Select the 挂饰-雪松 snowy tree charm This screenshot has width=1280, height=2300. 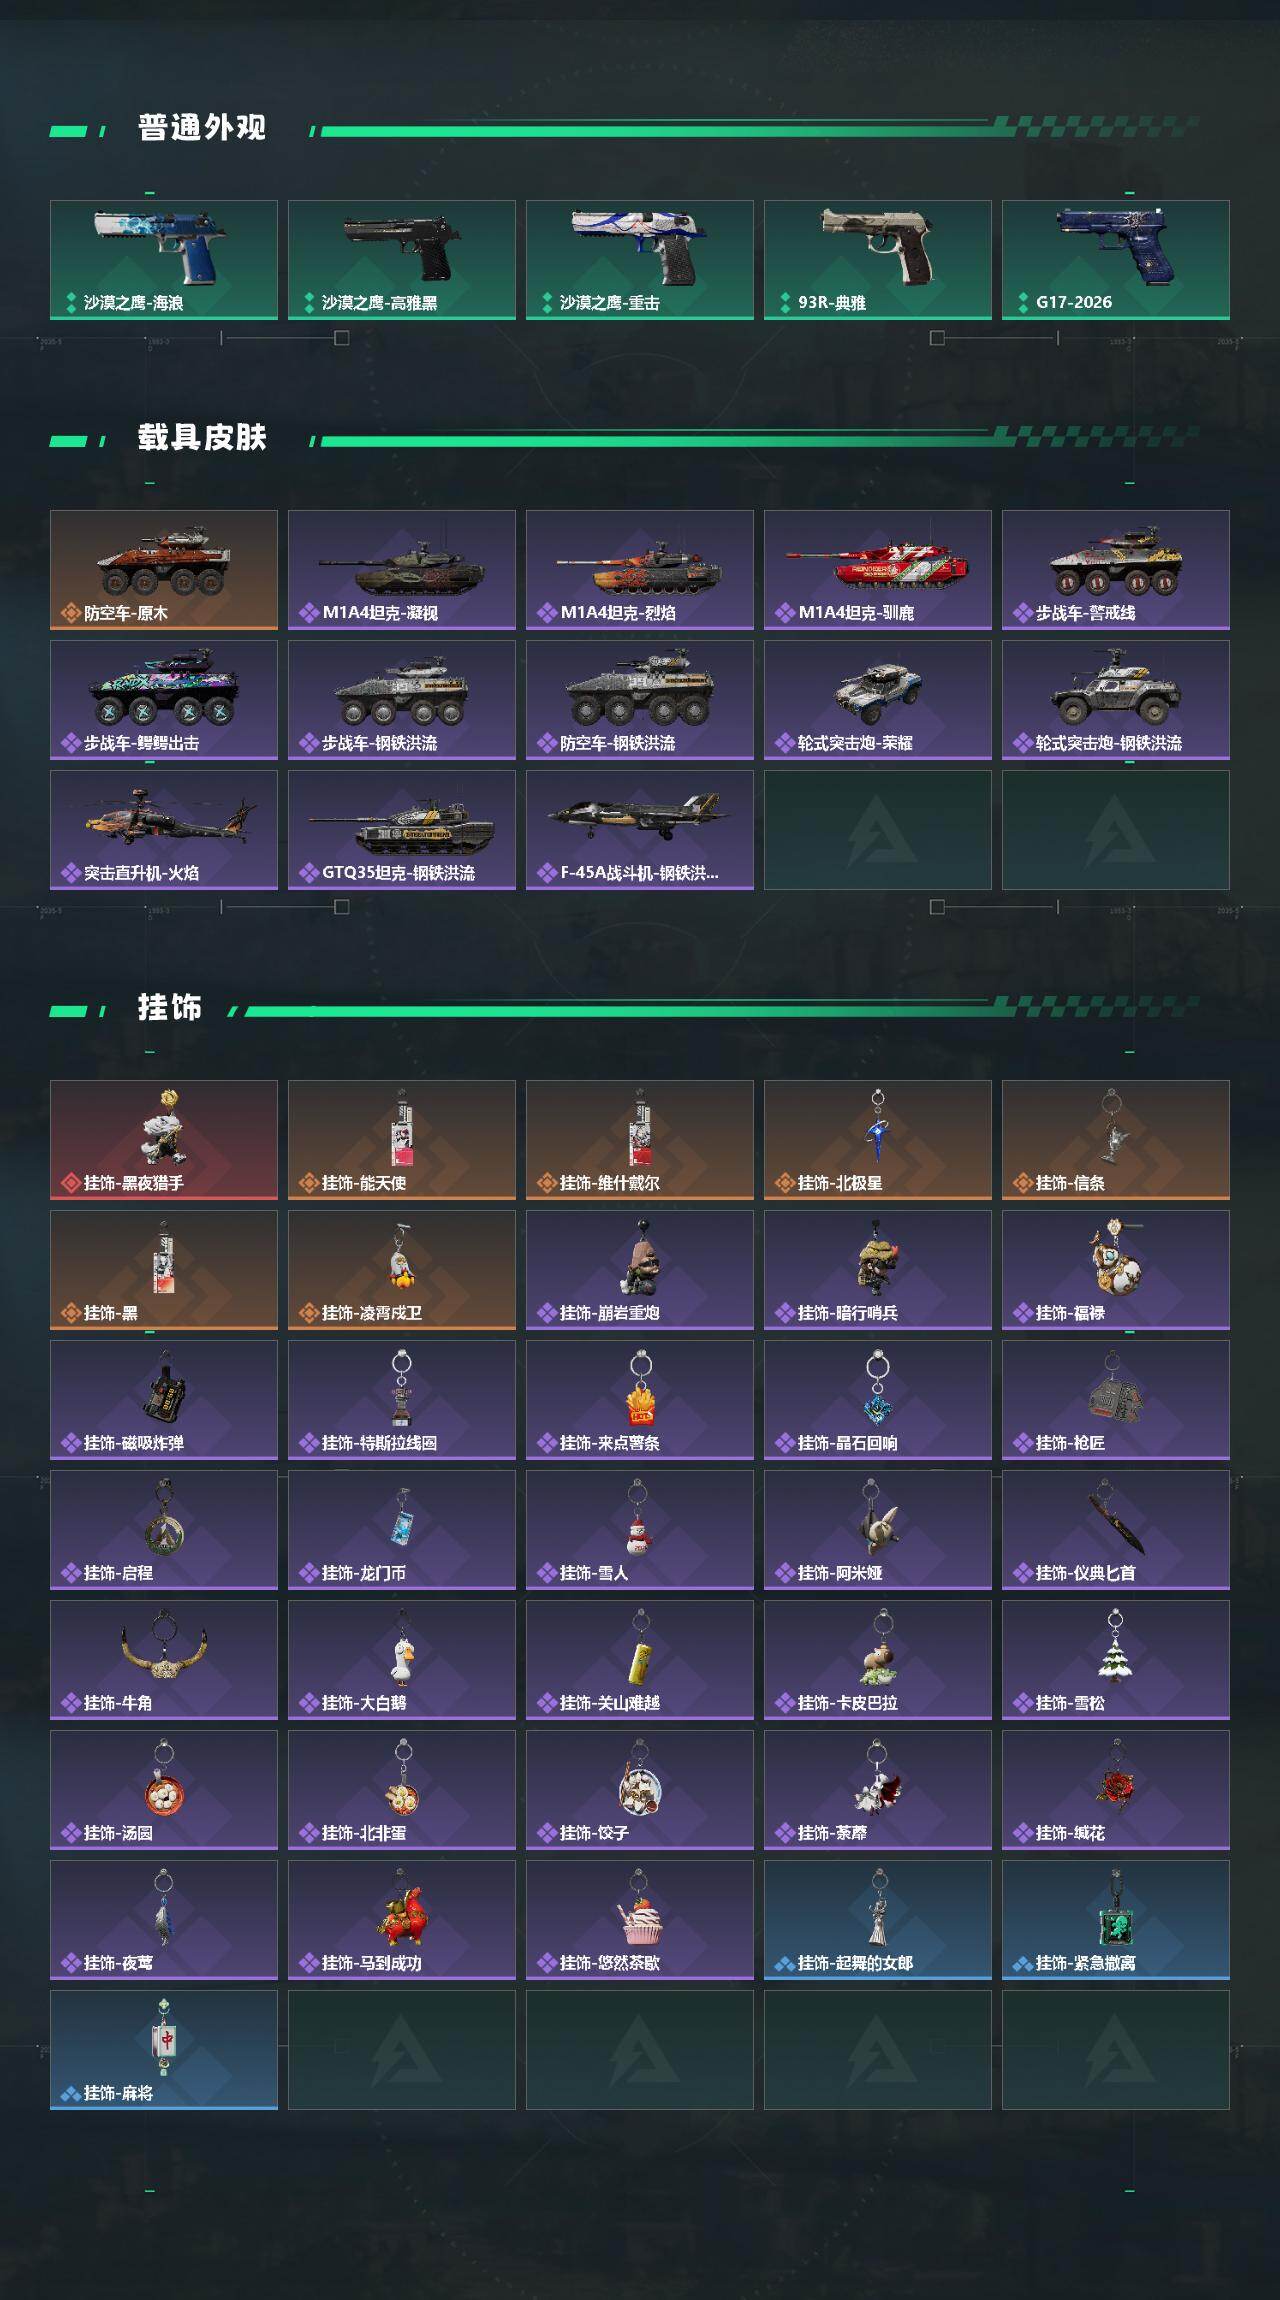click(x=1116, y=1660)
